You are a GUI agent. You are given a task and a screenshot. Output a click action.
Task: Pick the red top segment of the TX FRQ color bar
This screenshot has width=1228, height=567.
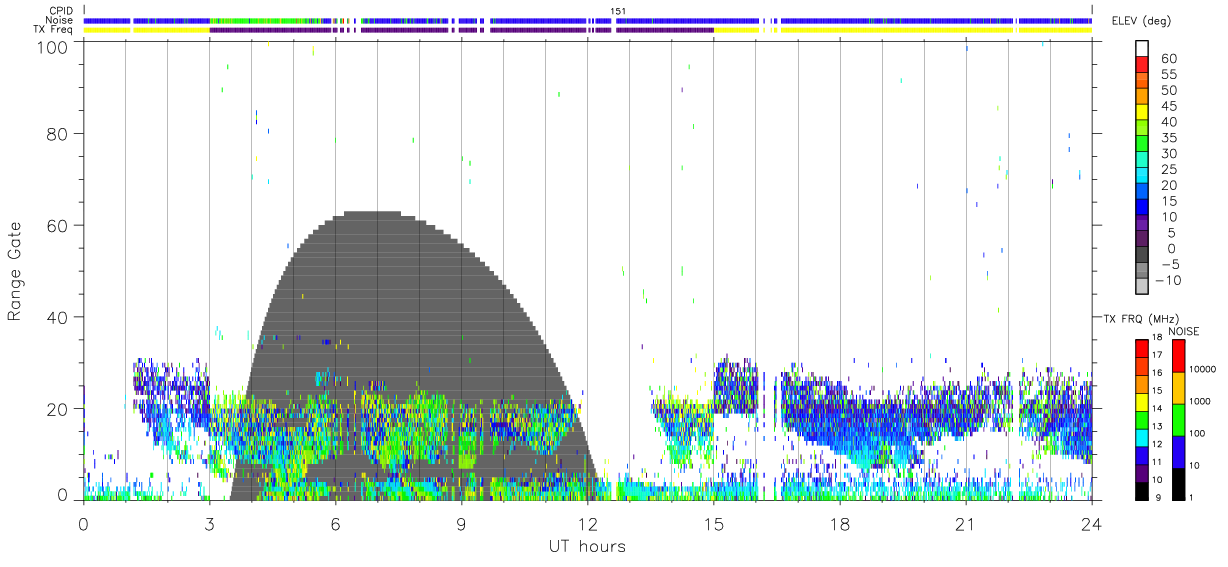tap(1142, 349)
